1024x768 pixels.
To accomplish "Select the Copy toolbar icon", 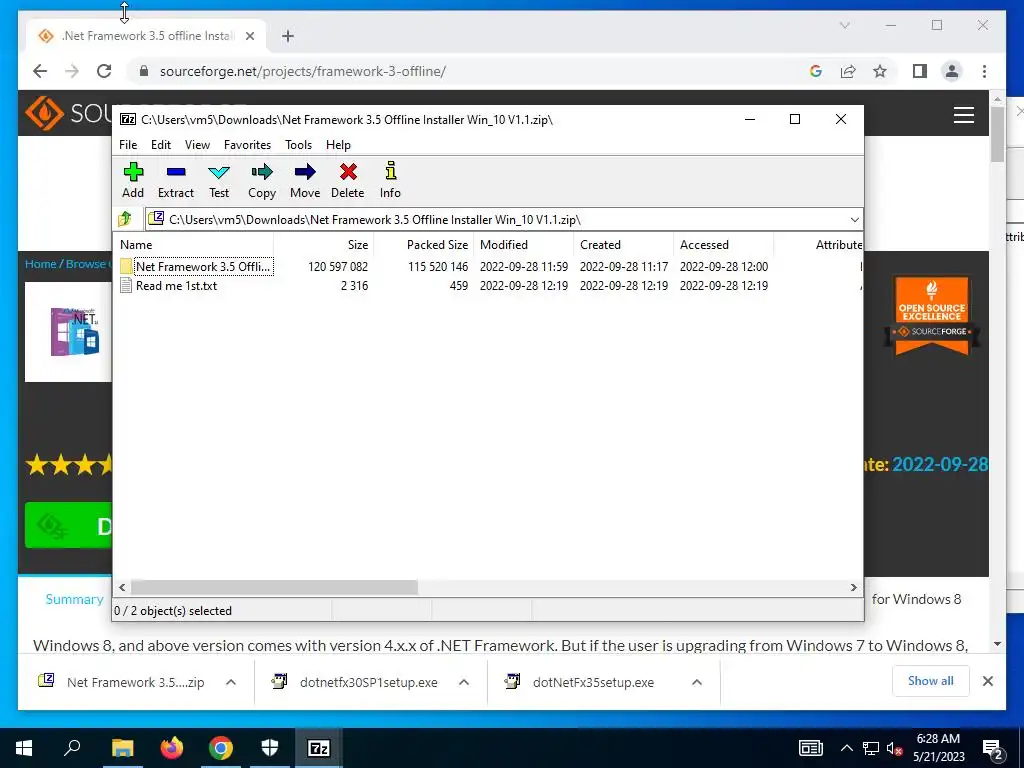I will 262,180.
